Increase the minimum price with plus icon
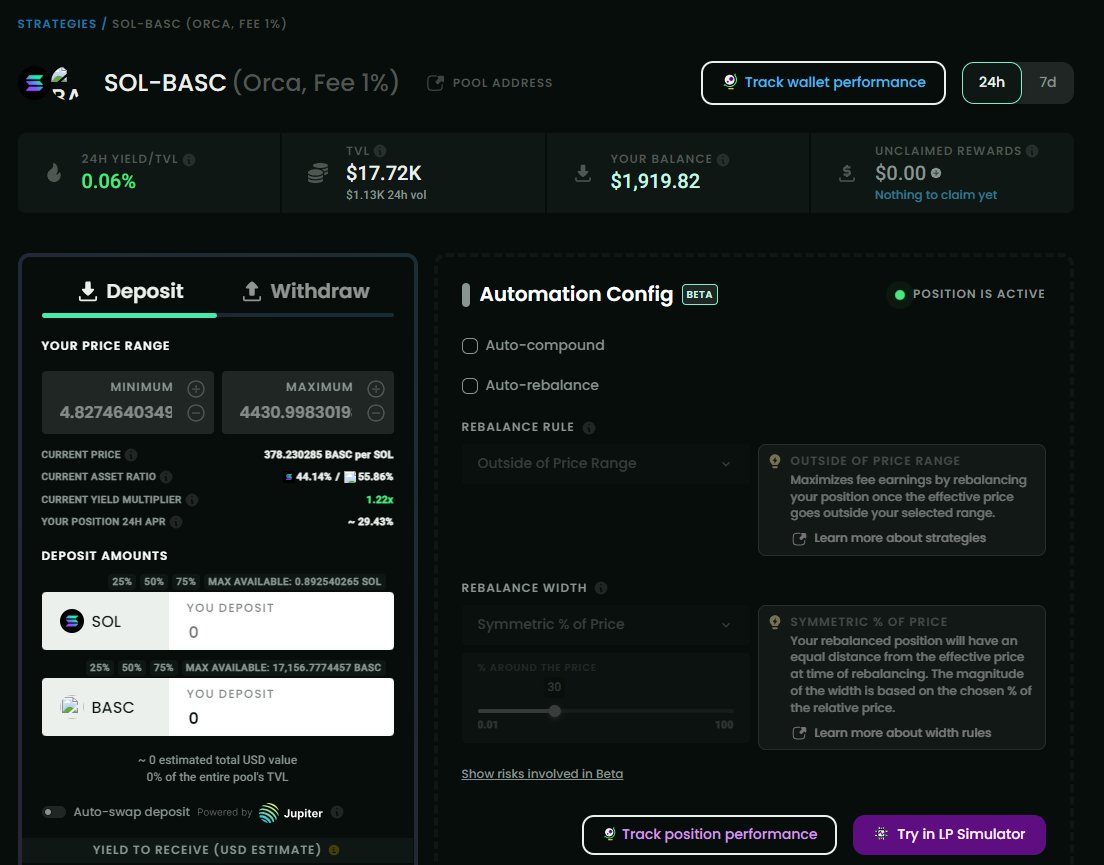This screenshot has width=1104, height=865. (196, 389)
